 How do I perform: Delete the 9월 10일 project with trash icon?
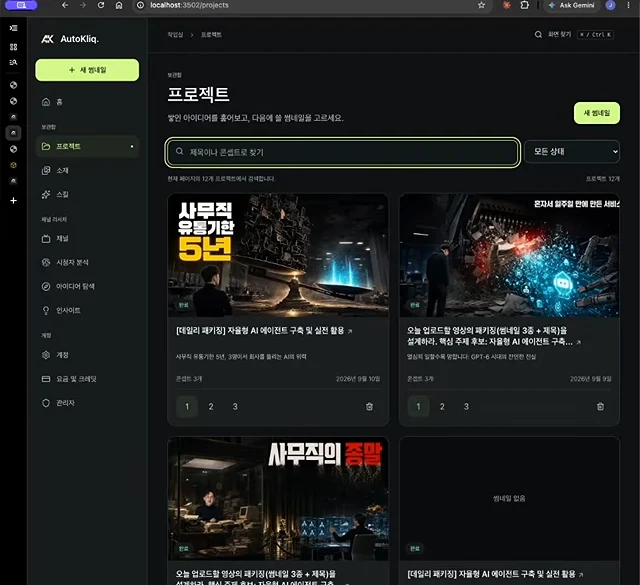point(369,407)
